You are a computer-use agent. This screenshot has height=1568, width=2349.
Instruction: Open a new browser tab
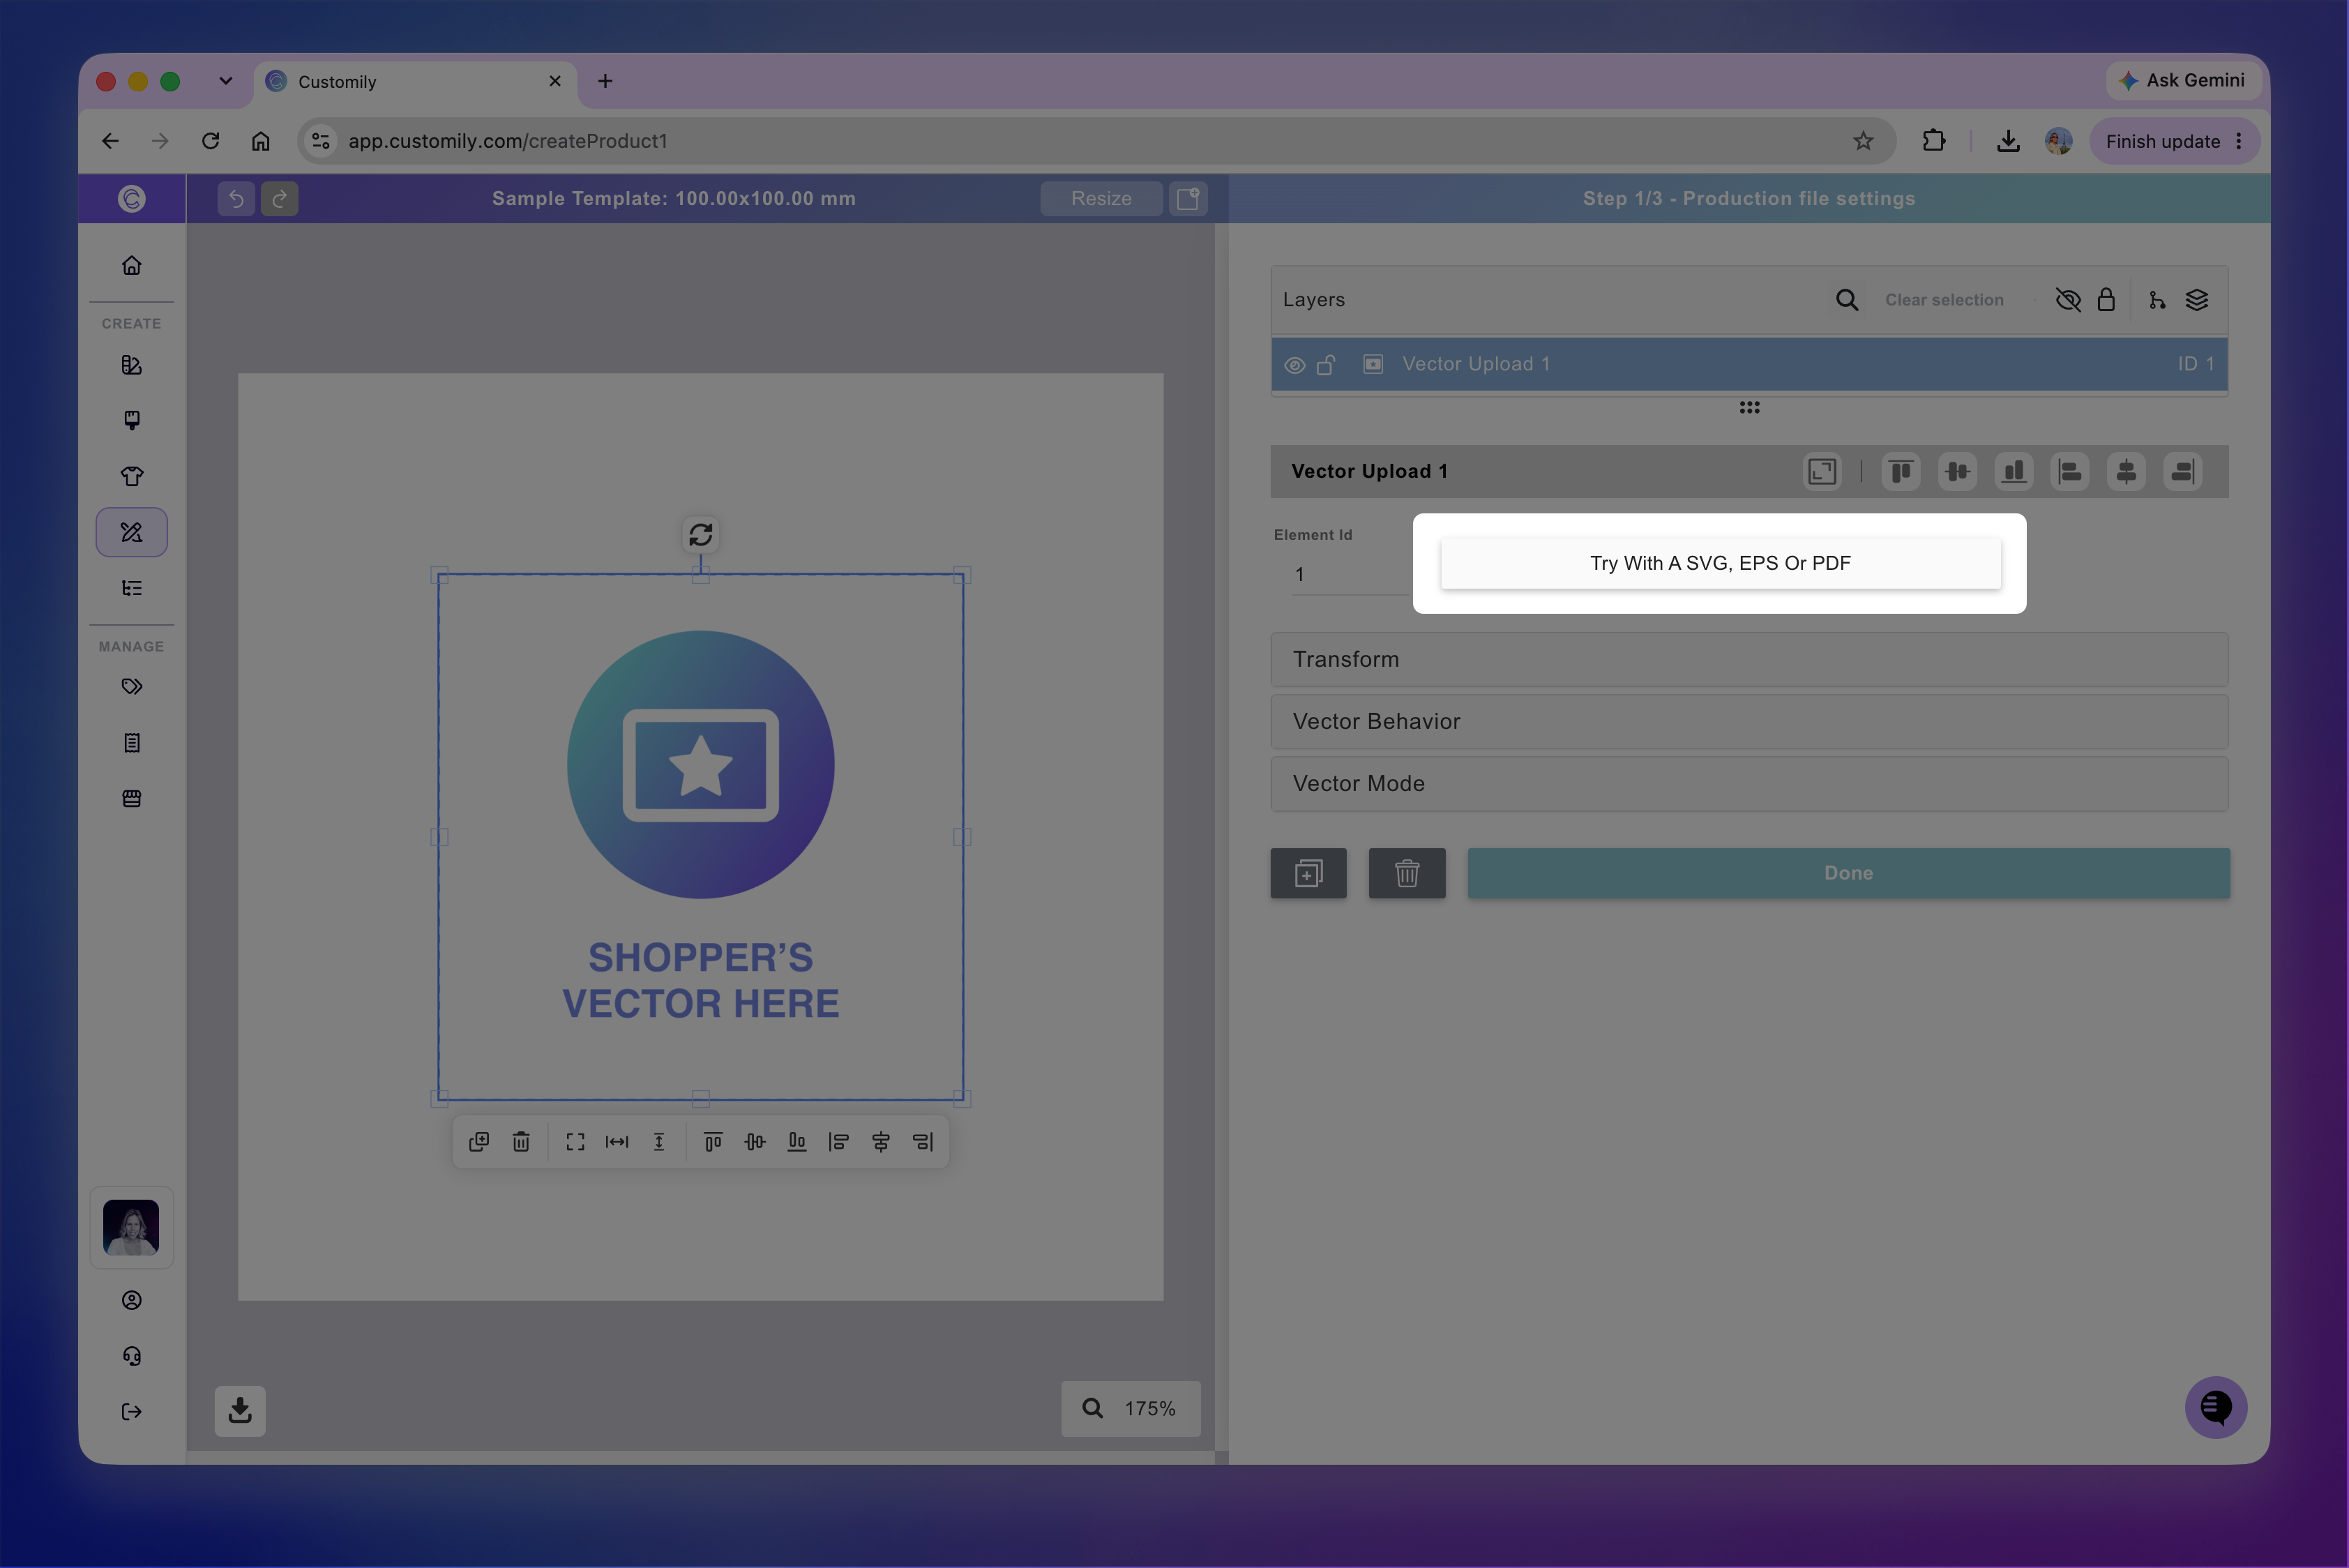pos(605,81)
